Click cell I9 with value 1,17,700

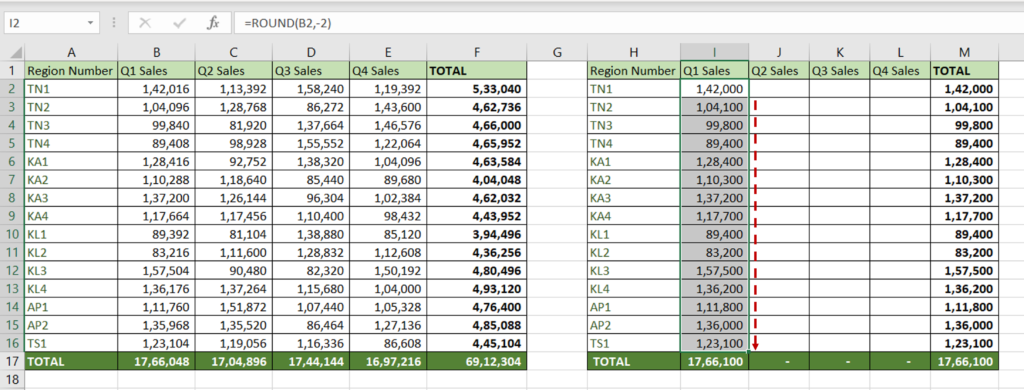tap(714, 216)
